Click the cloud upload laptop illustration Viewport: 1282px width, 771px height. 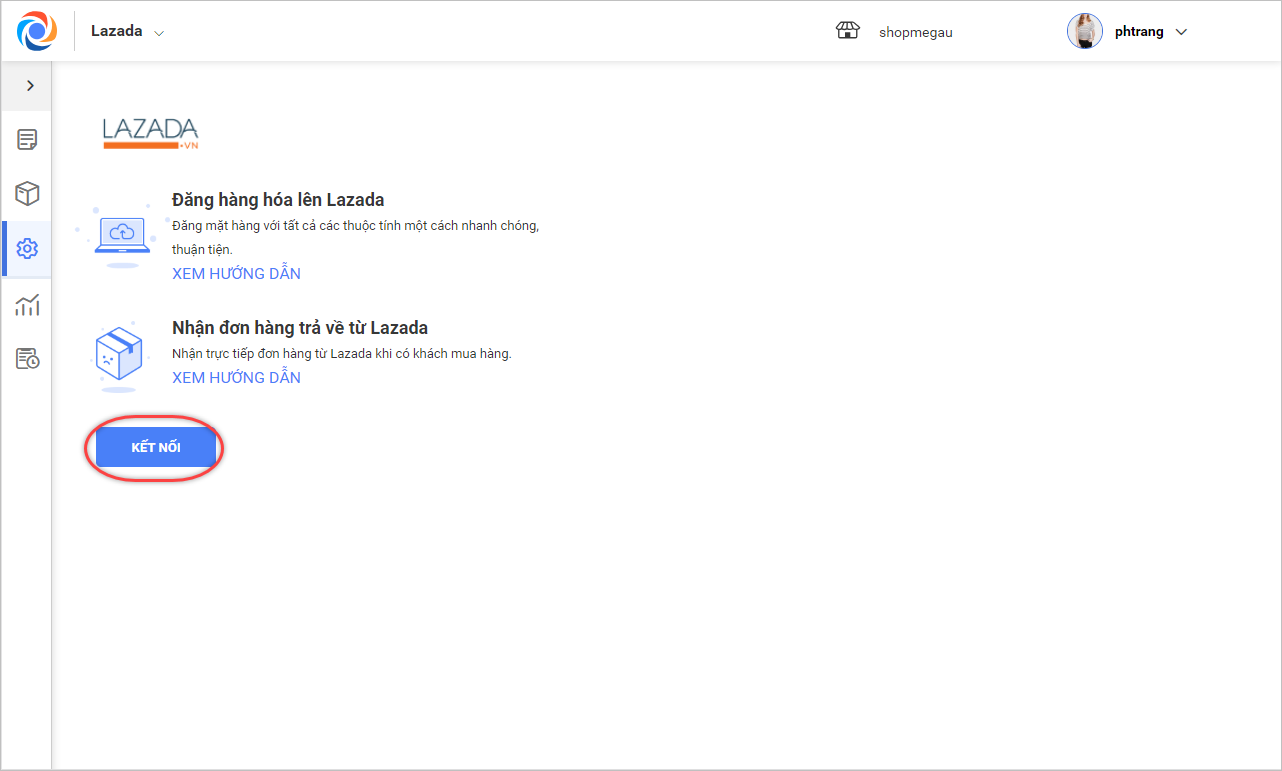122,237
